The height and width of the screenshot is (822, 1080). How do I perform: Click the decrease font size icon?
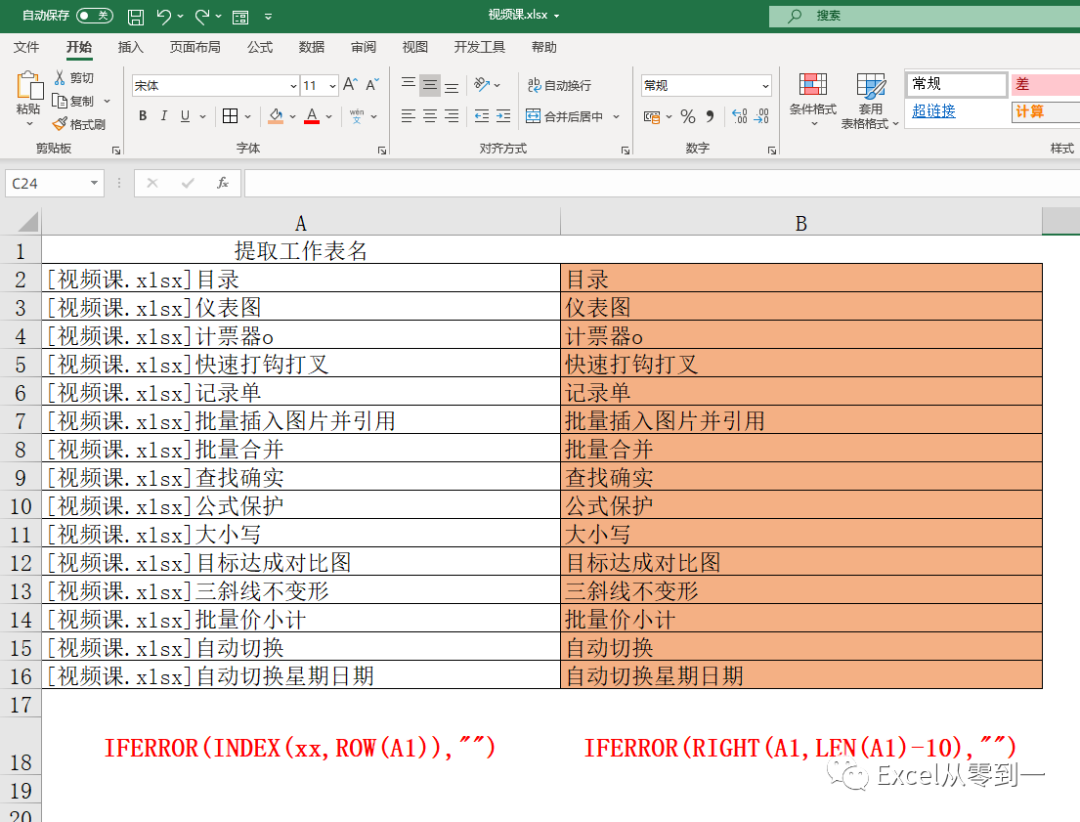373,84
